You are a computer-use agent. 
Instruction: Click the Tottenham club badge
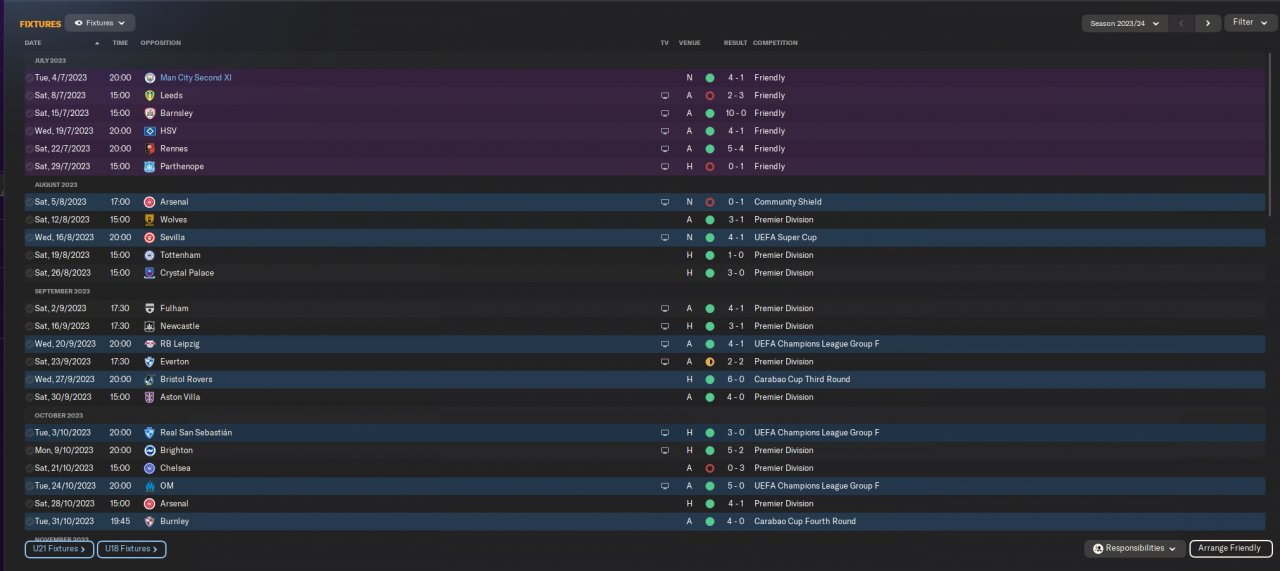[150, 256]
